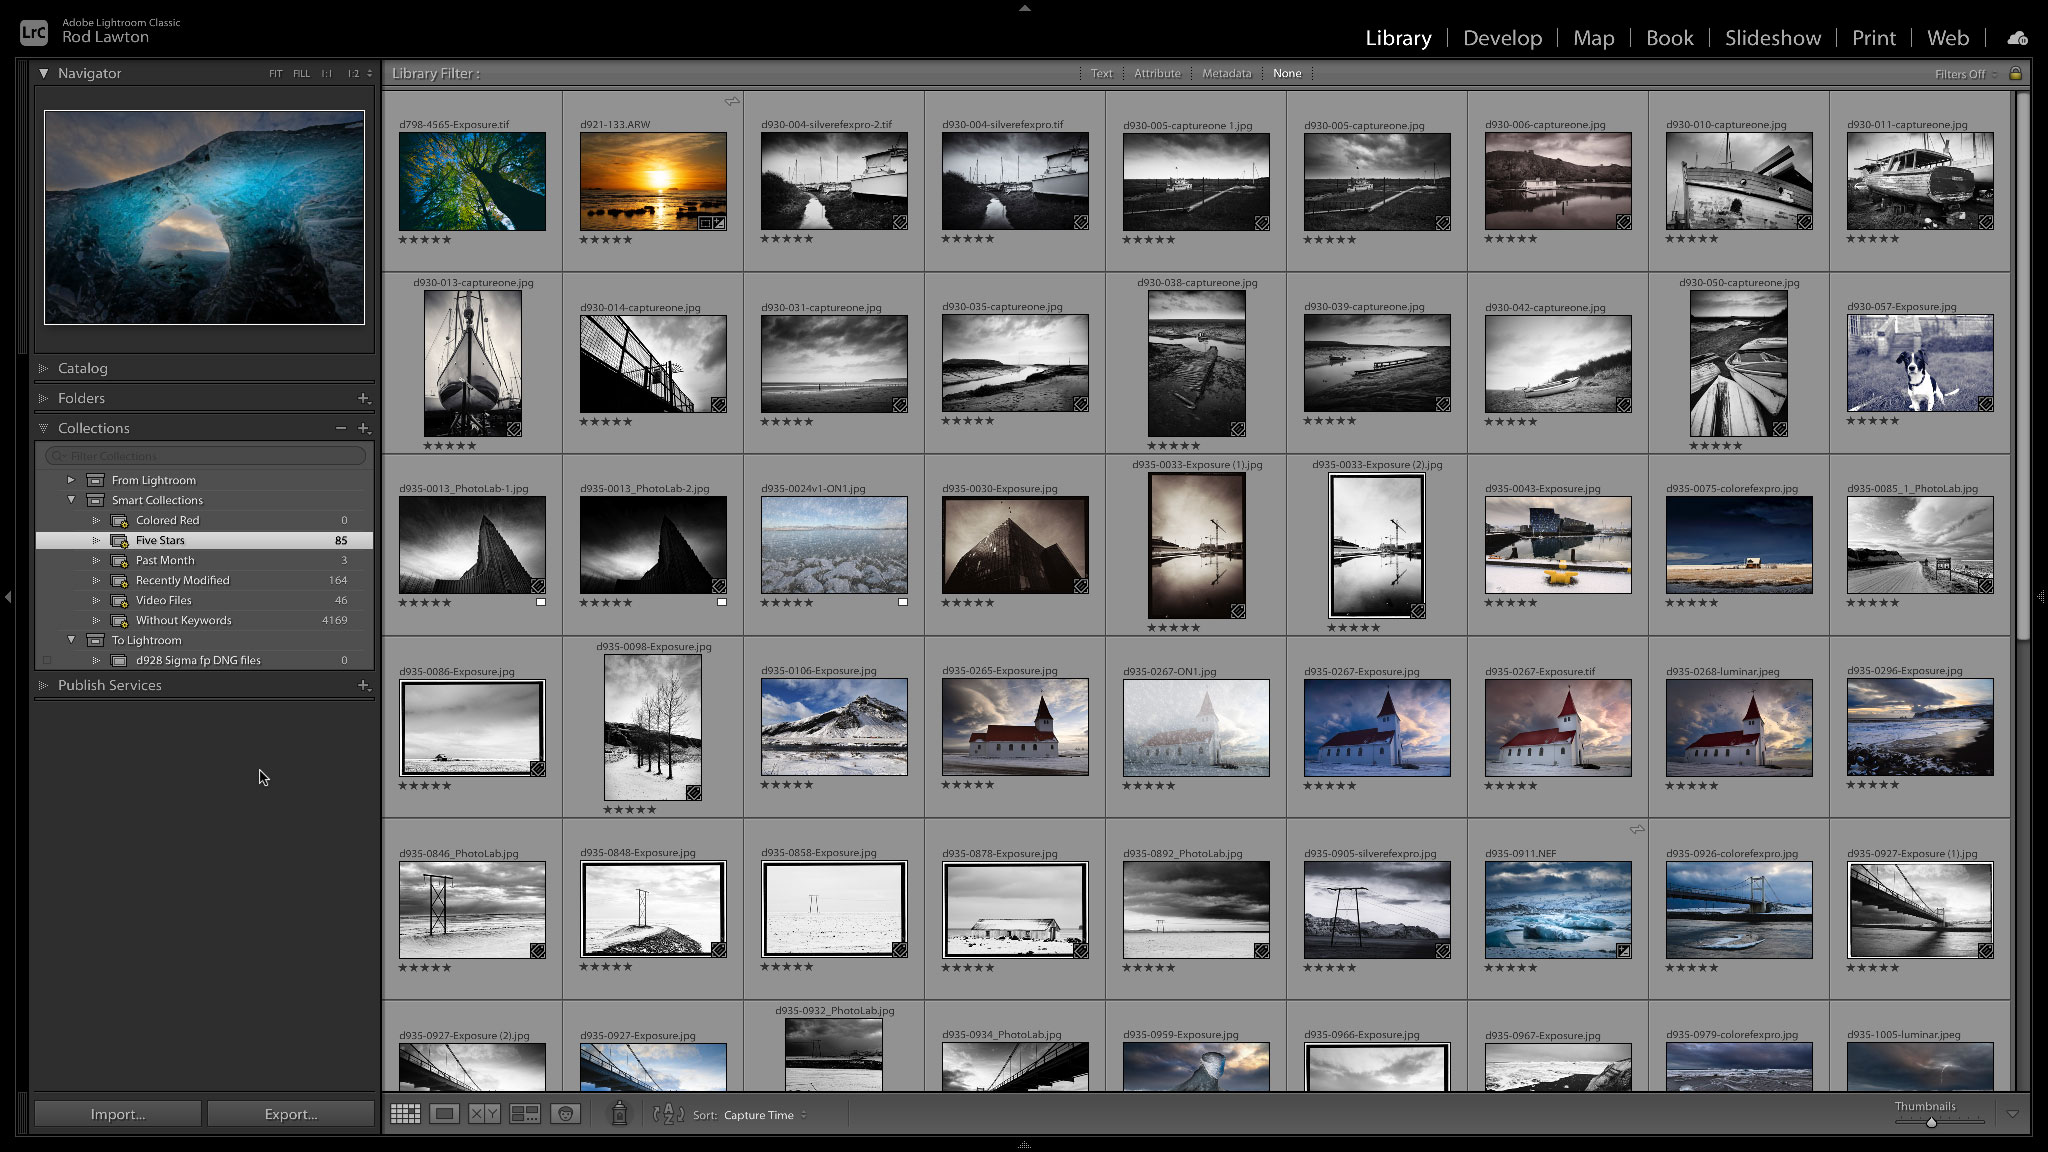Select the Without Keywords smart collection

click(184, 620)
